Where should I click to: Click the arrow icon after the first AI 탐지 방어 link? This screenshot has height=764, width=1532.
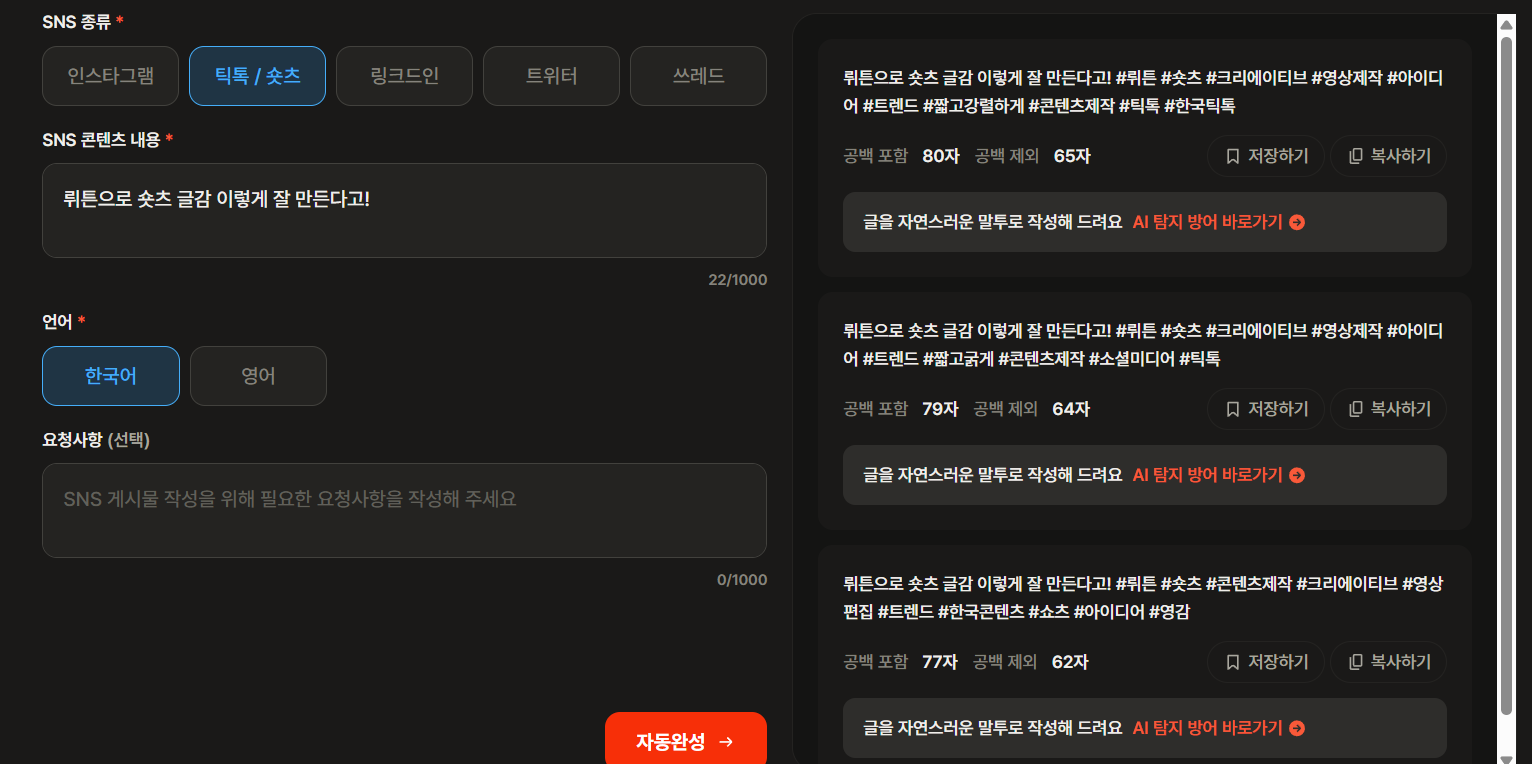(x=1297, y=222)
